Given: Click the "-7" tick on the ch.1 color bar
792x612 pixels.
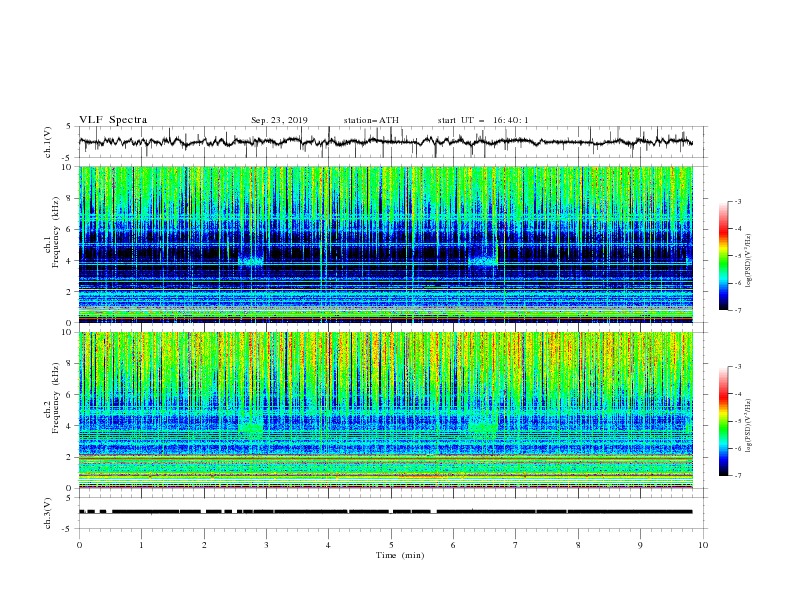Looking at the screenshot, I should click(737, 310).
